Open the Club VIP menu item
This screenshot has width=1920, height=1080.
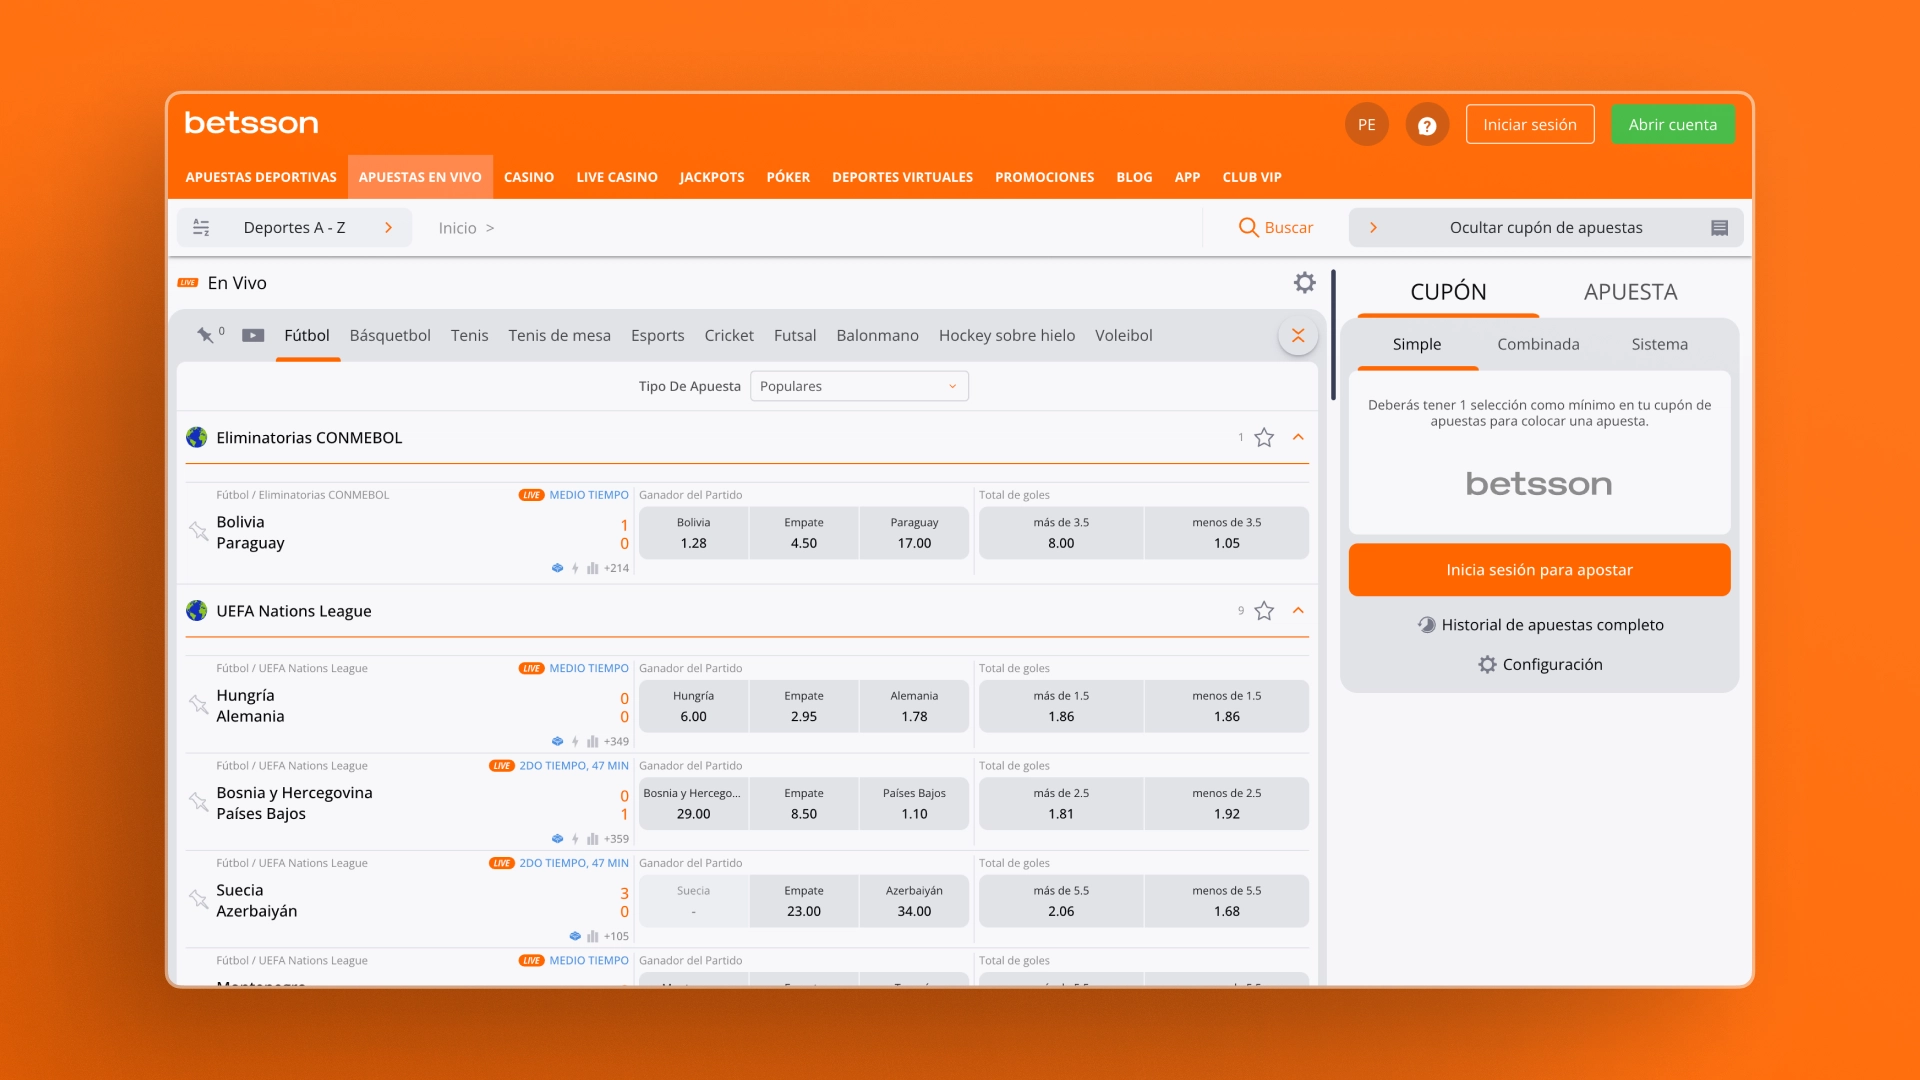click(1251, 177)
